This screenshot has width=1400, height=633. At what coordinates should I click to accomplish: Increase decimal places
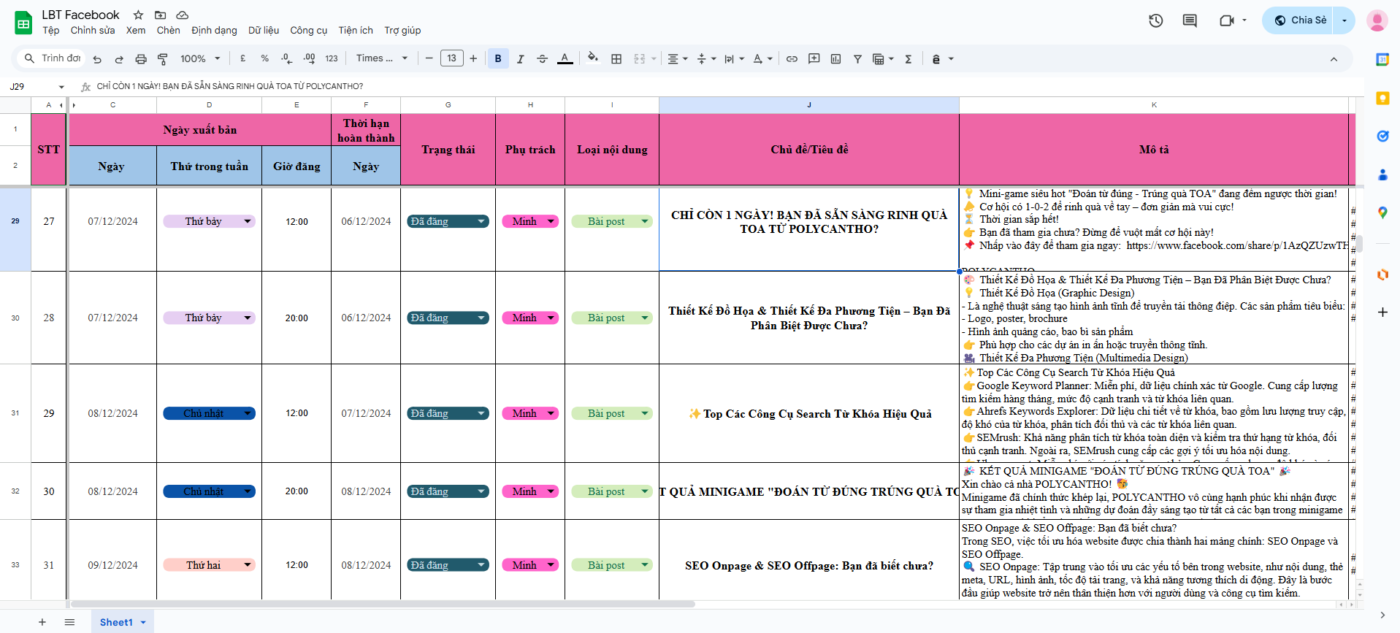coord(309,59)
